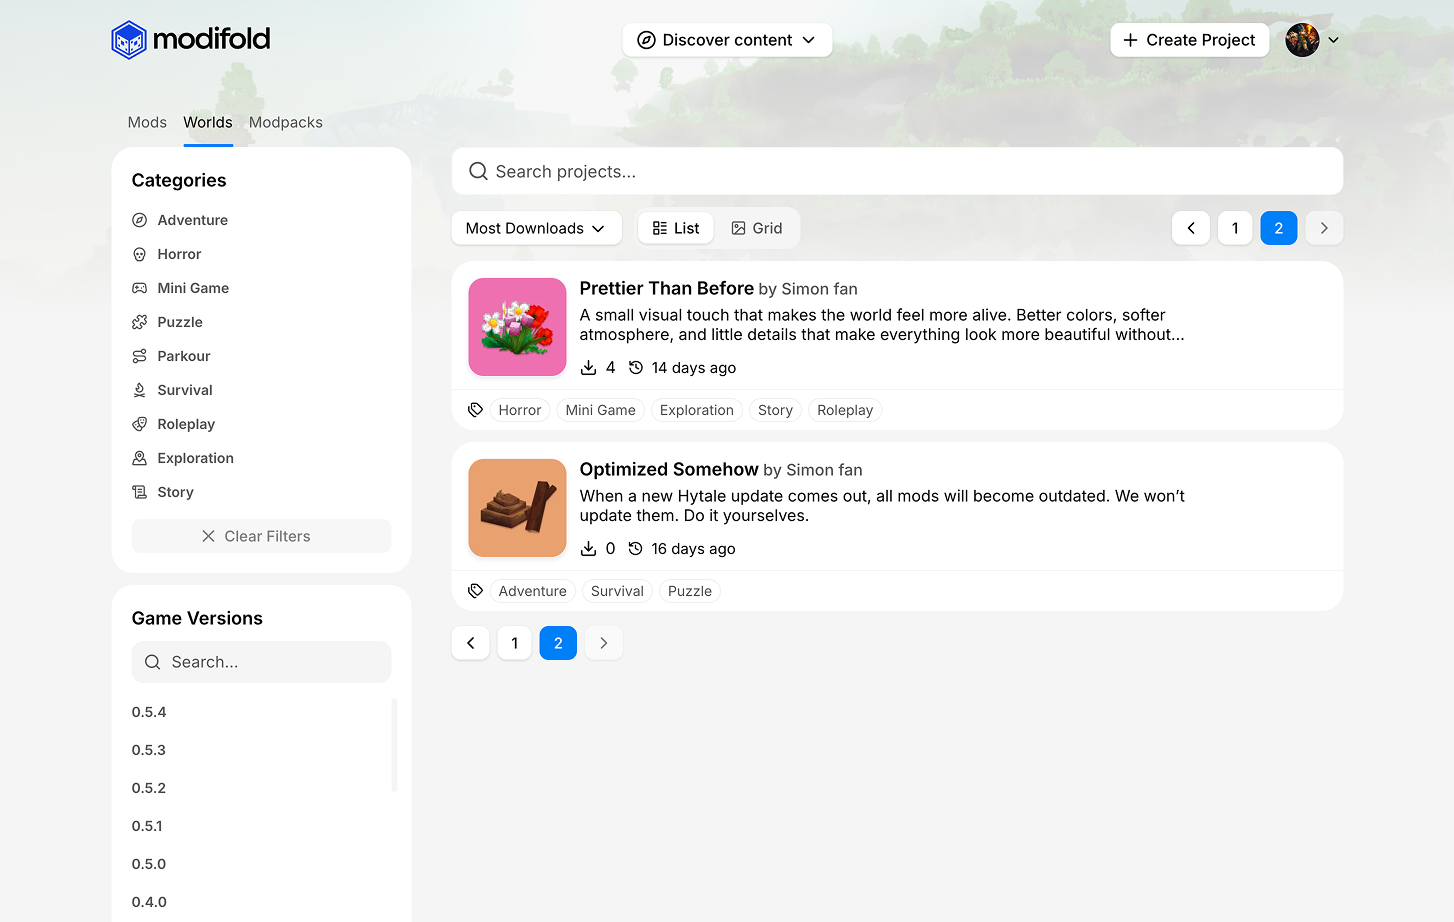Open the Modpacks tab
Image resolution: width=1454 pixels, height=922 pixels.
click(x=286, y=122)
